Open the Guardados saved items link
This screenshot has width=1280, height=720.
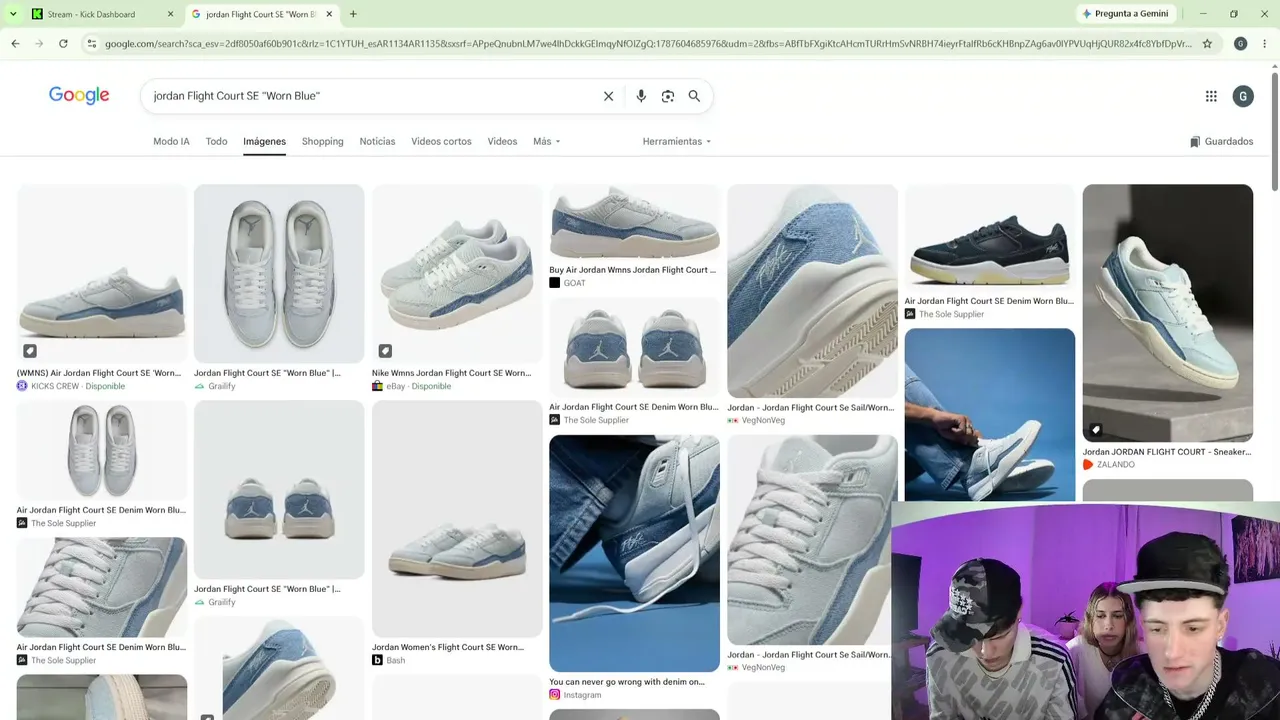point(1221,142)
